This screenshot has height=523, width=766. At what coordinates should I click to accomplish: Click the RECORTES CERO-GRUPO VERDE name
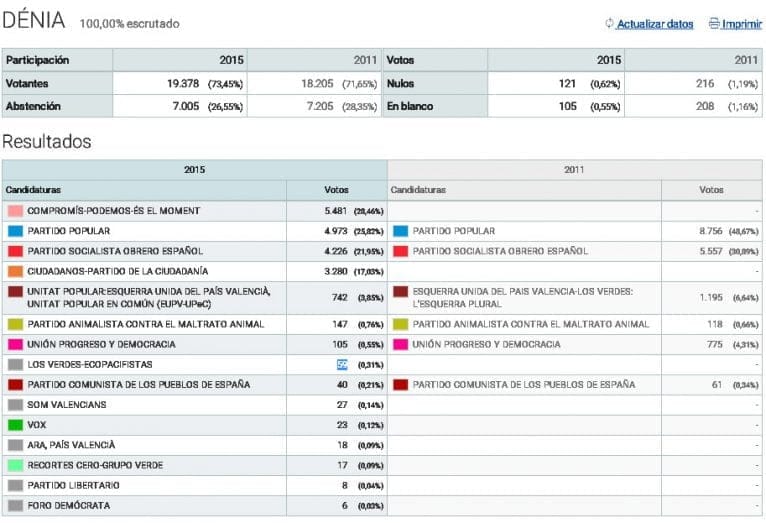pyautogui.click(x=95, y=465)
